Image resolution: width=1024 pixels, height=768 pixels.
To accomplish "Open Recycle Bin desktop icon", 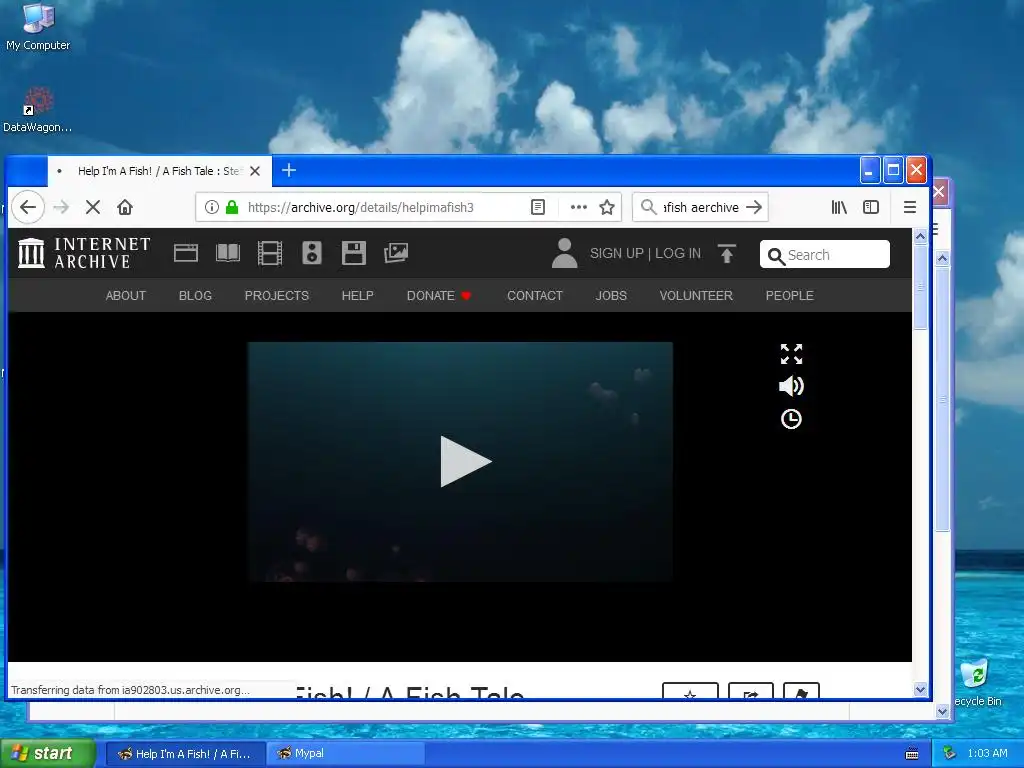I will [978, 683].
